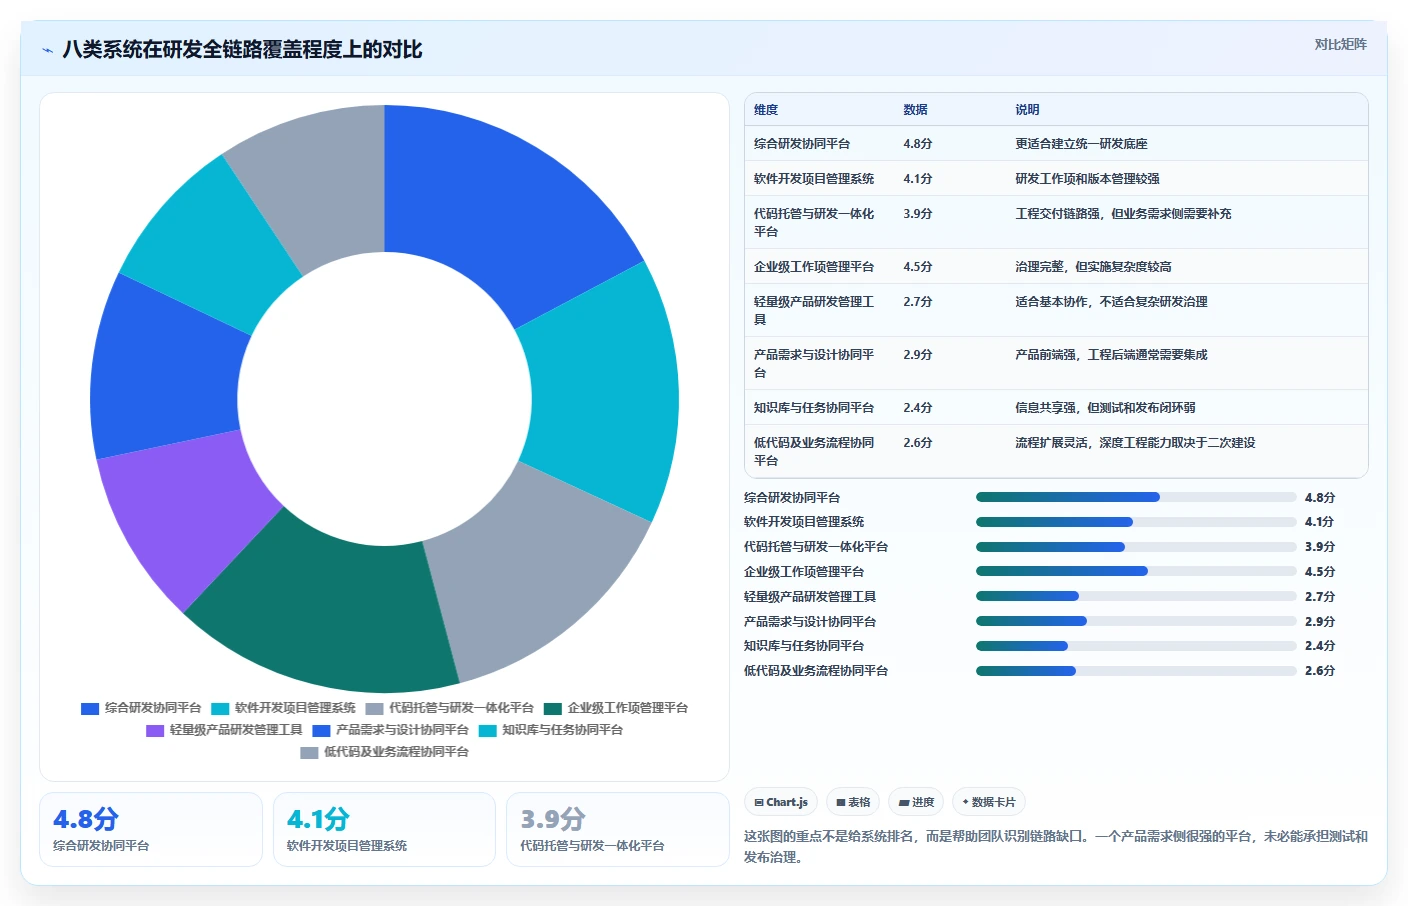
Task: Toggle the 企业级工作项管理平台 legend color box
Action: coord(553,708)
